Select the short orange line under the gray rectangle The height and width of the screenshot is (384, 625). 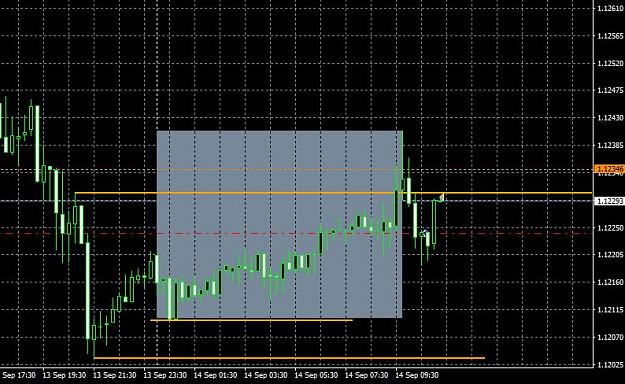point(251,320)
